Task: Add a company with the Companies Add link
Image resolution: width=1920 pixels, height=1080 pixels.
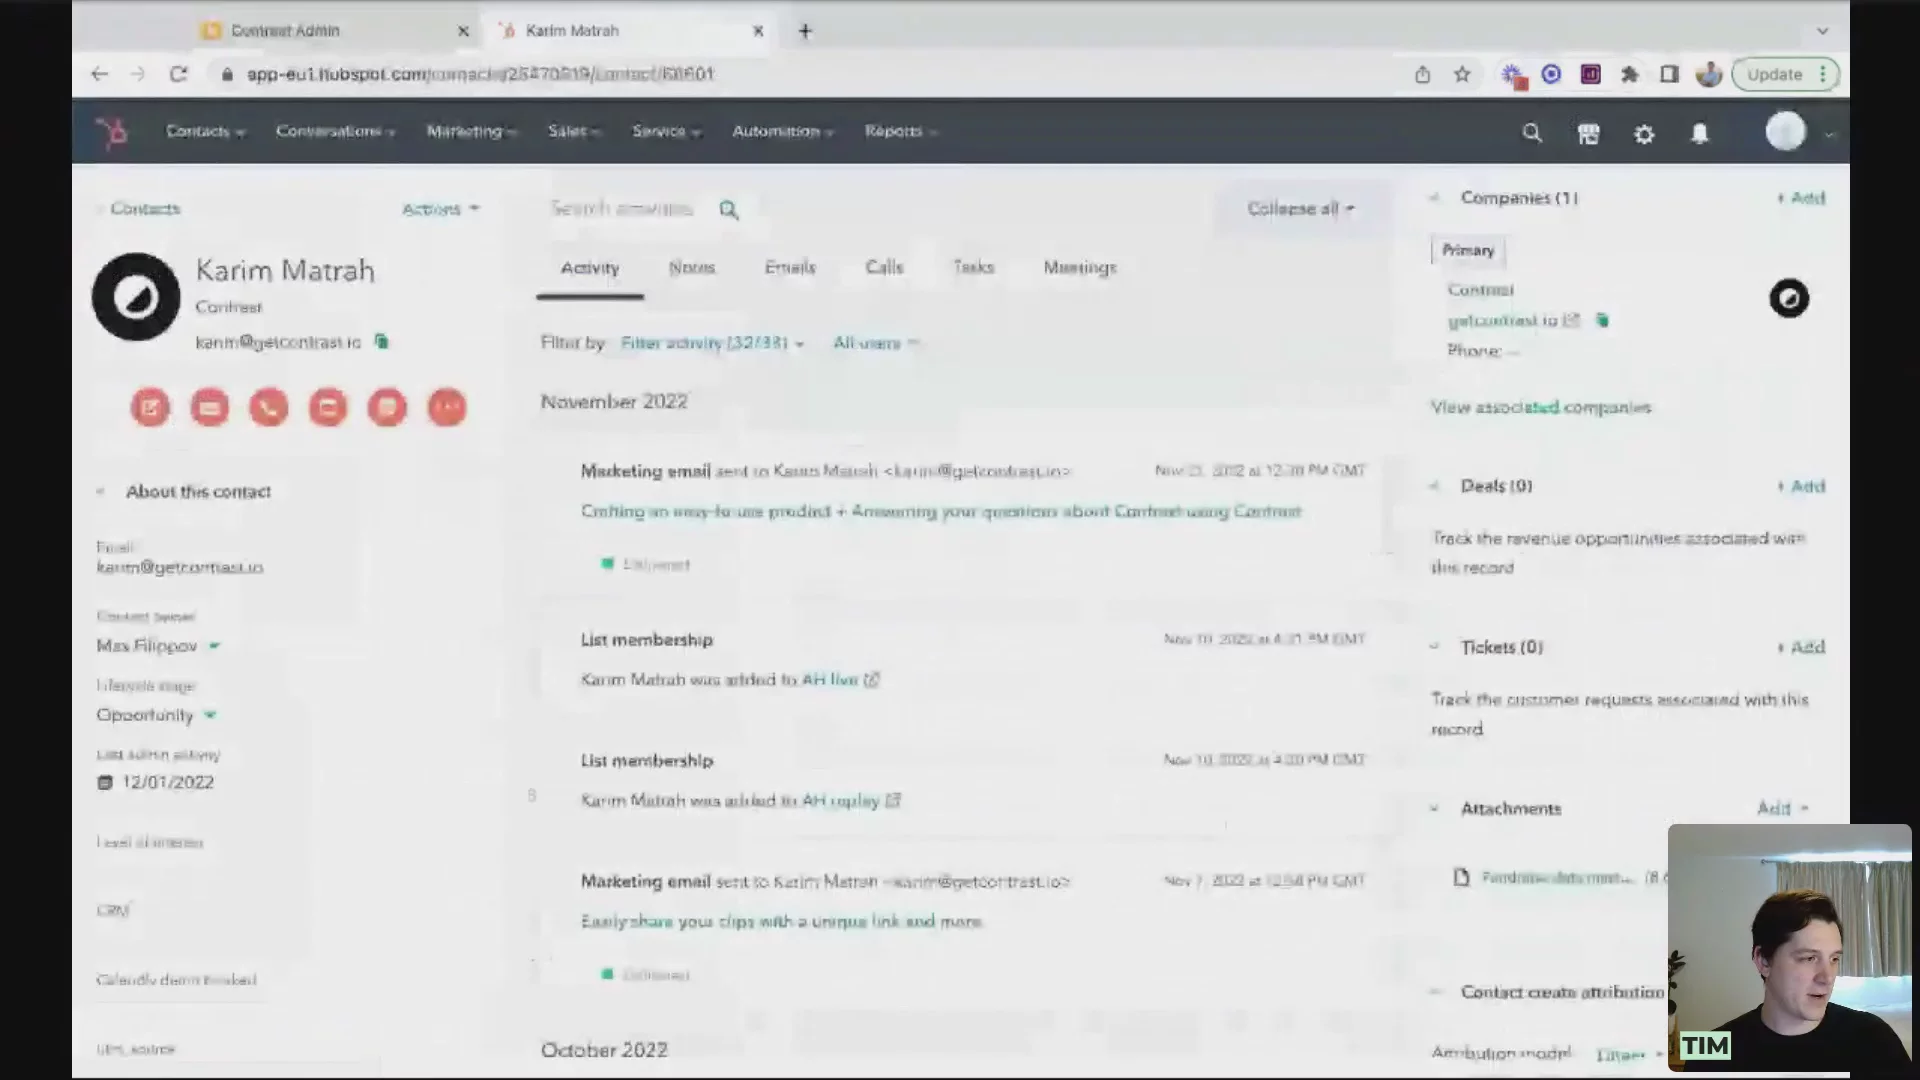Action: 1801,198
